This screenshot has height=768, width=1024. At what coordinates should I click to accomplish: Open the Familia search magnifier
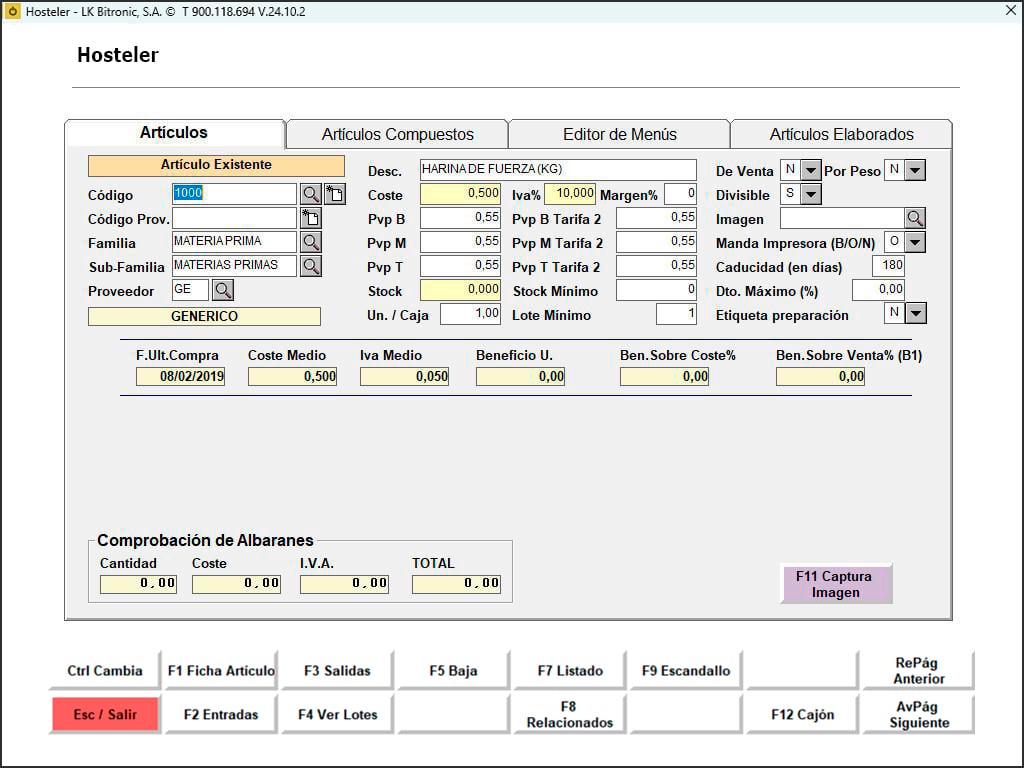[x=311, y=242]
